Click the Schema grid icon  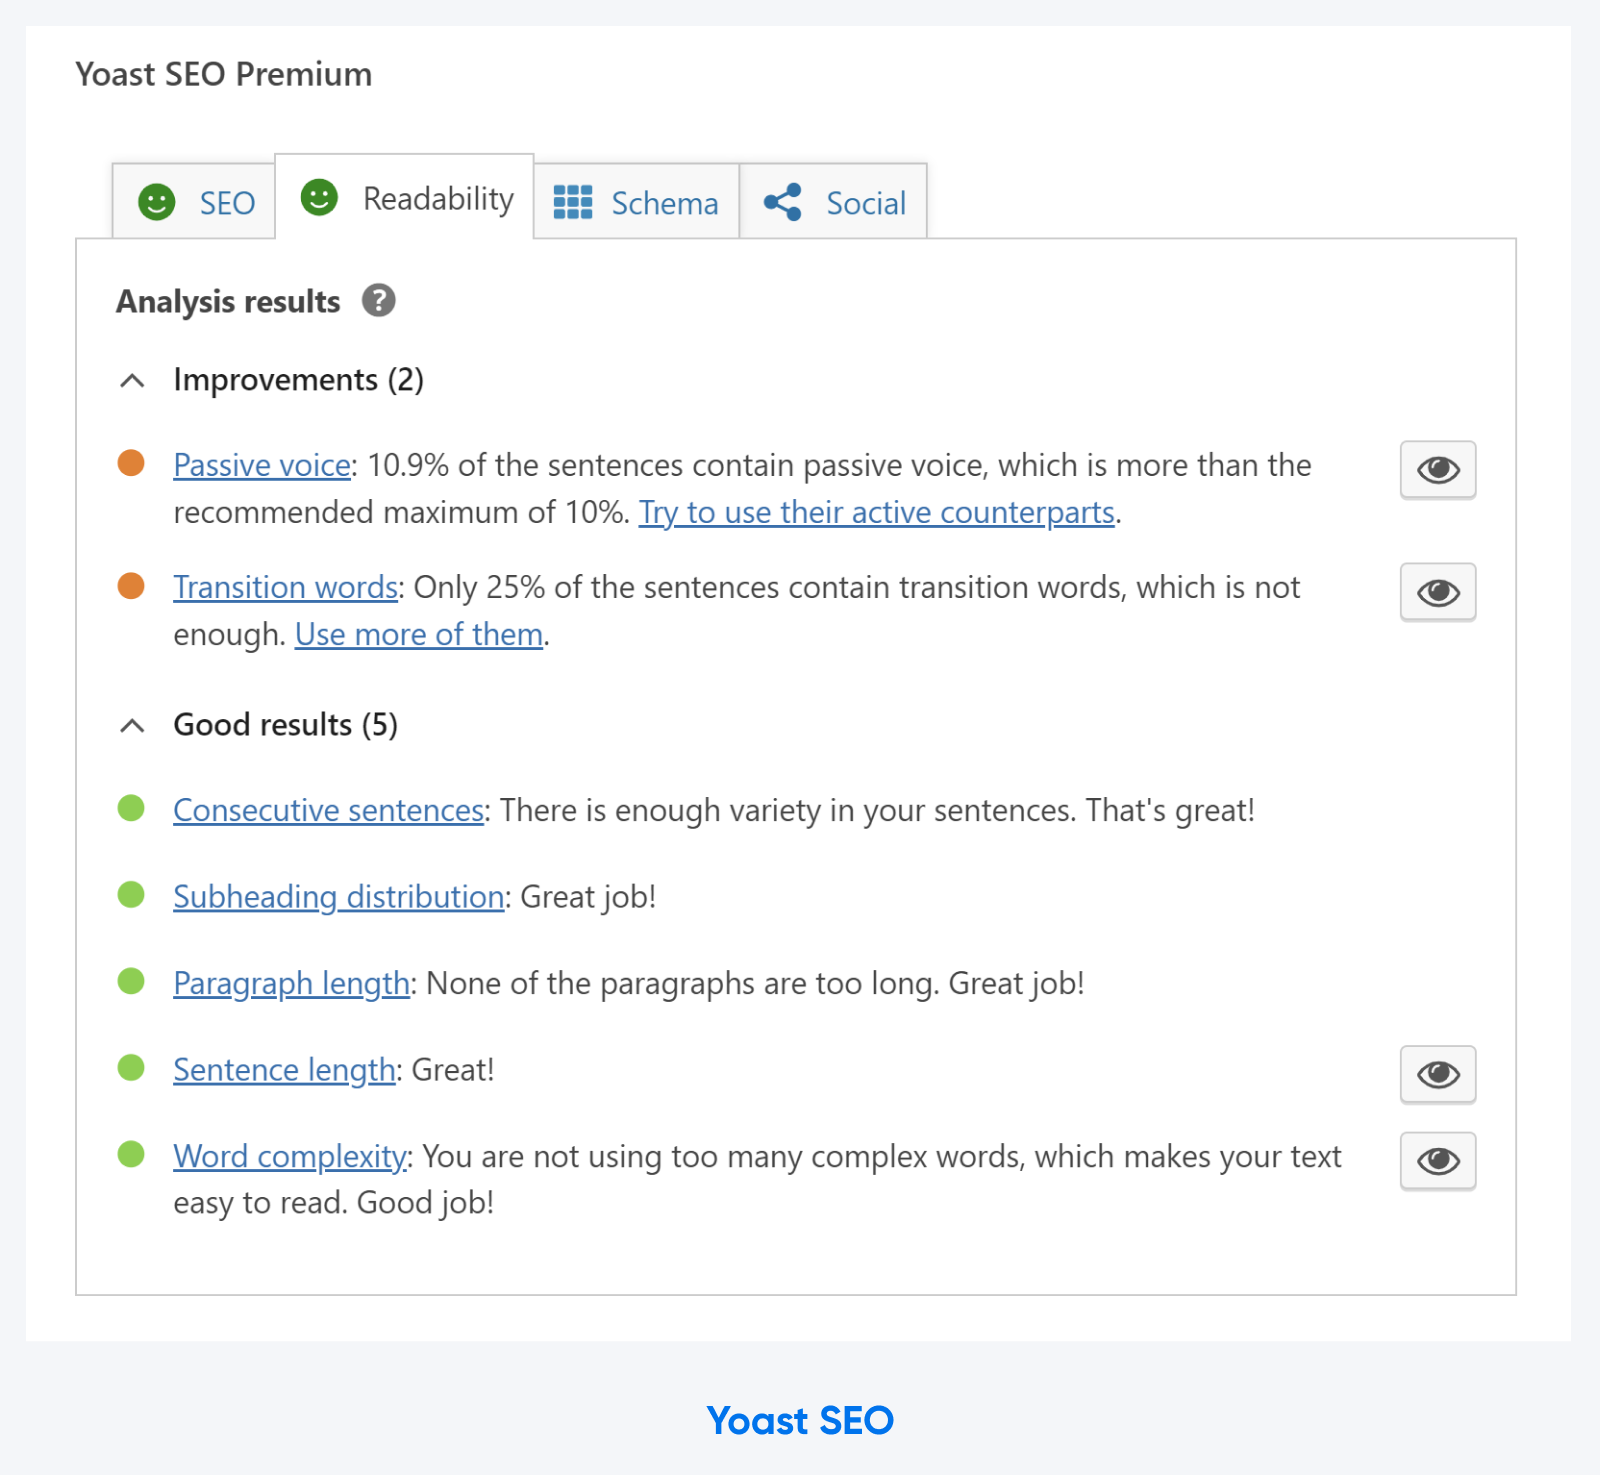[x=572, y=202]
